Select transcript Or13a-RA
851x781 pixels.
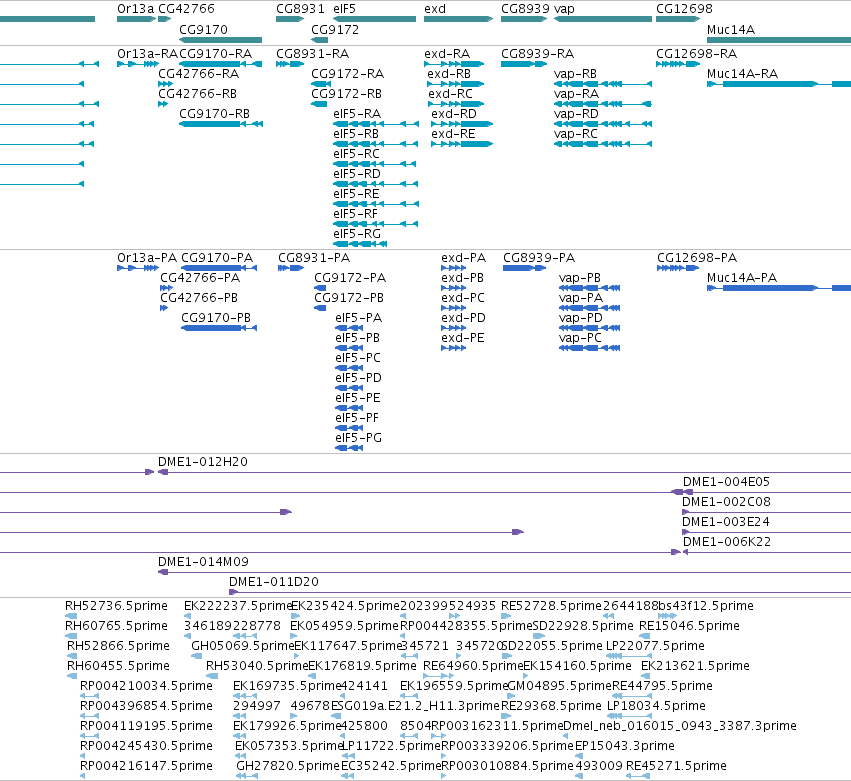pyautogui.click(x=138, y=64)
